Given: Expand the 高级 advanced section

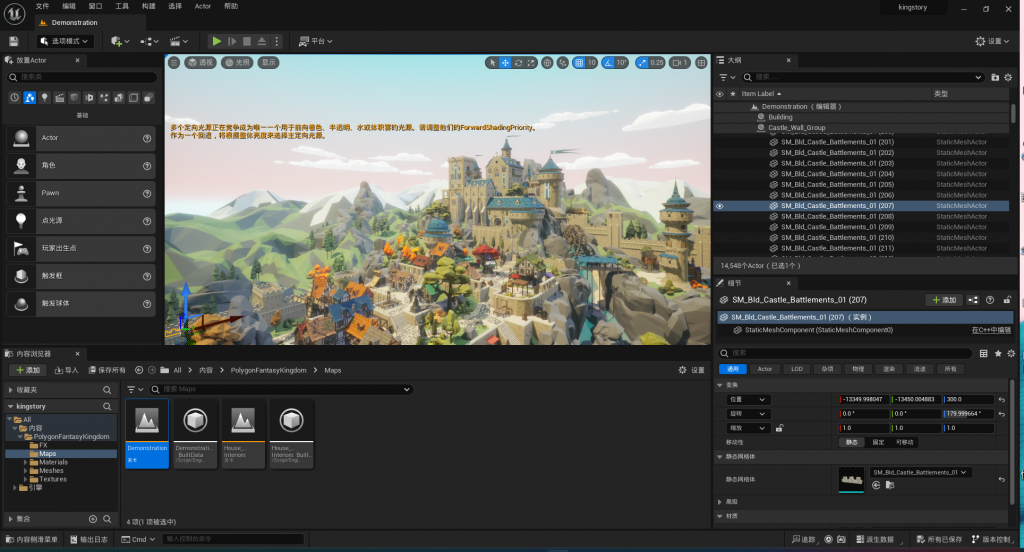Looking at the screenshot, I should pos(720,502).
